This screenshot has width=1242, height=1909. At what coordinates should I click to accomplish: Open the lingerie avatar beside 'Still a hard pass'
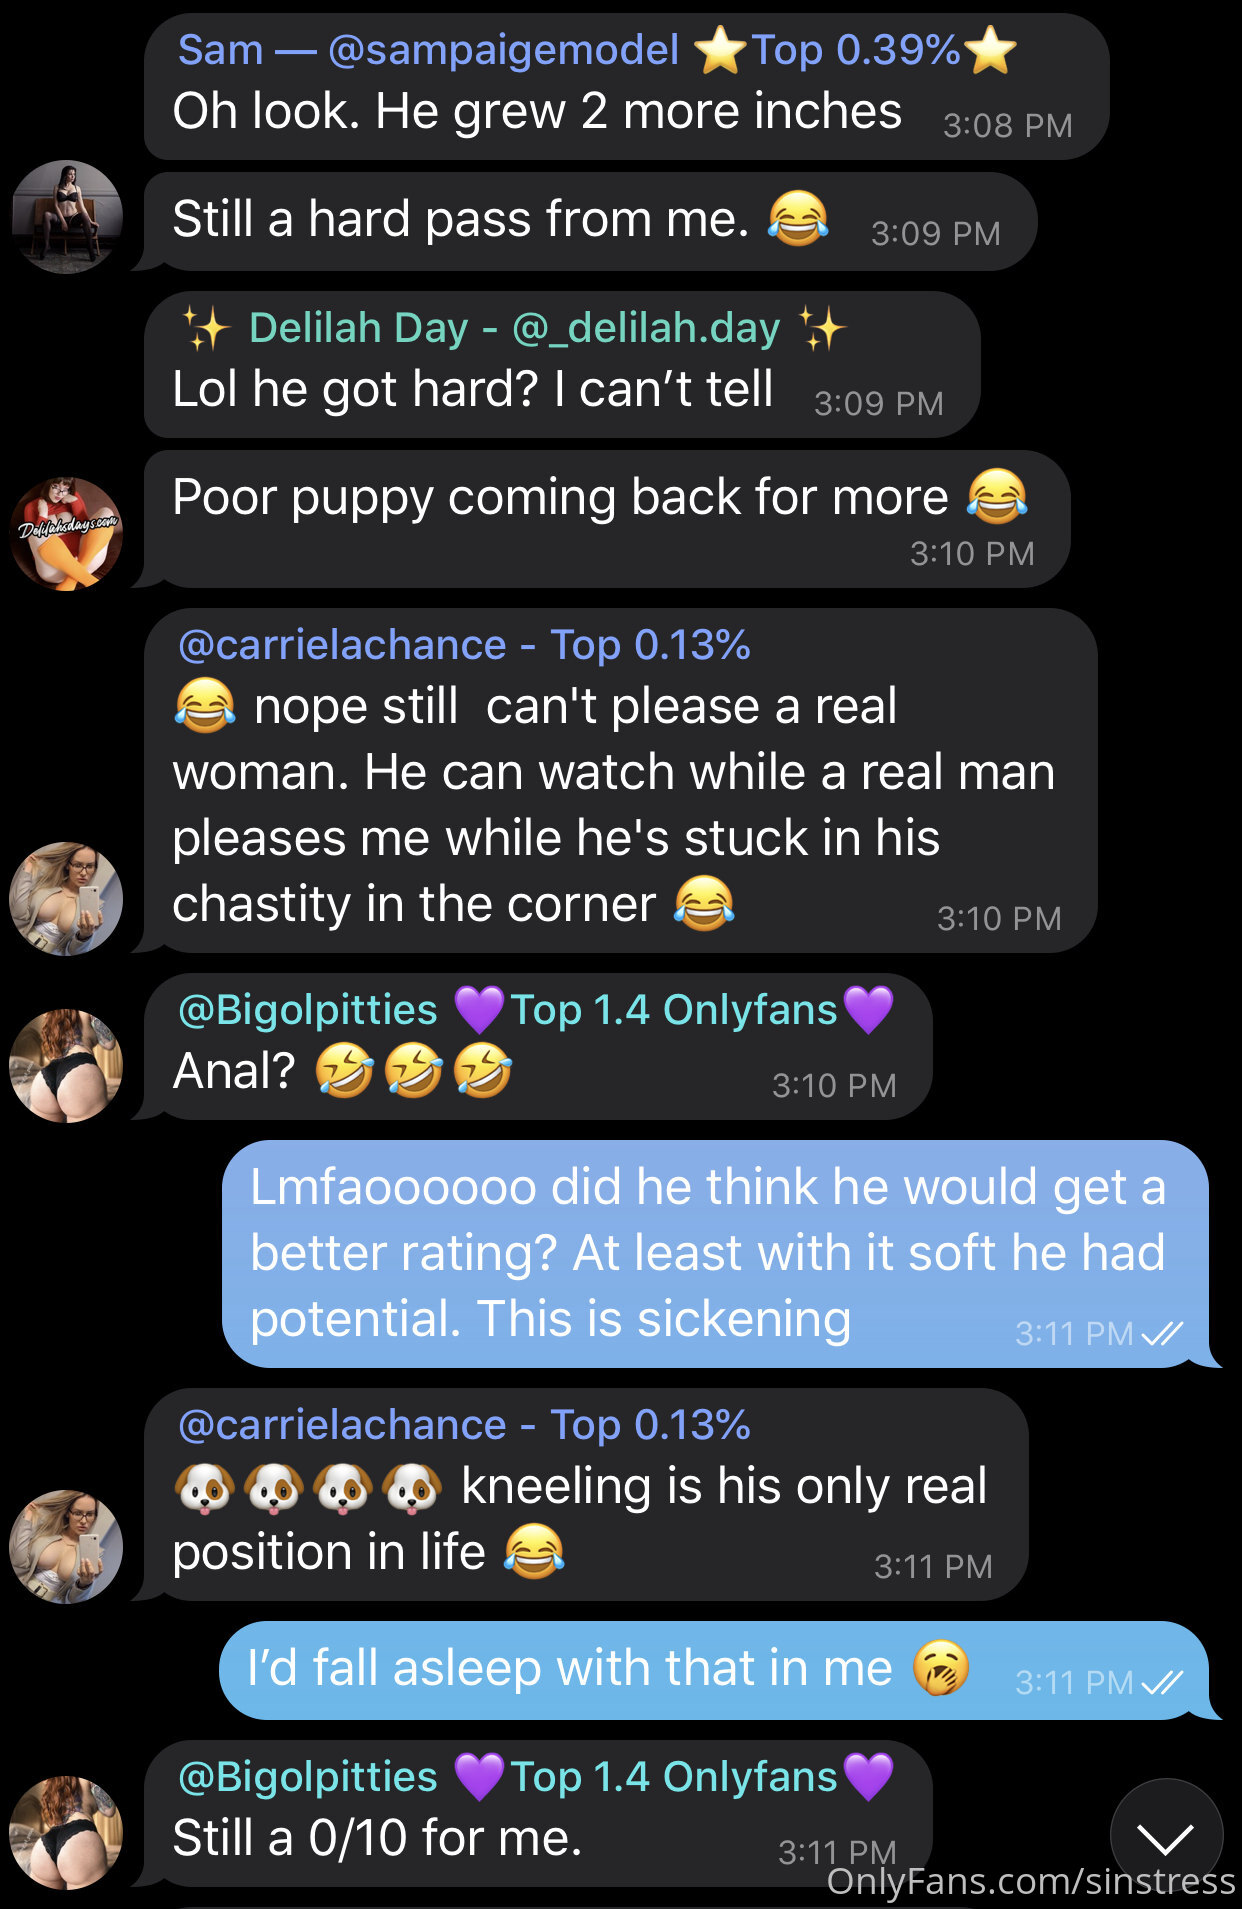pos(67,217)
